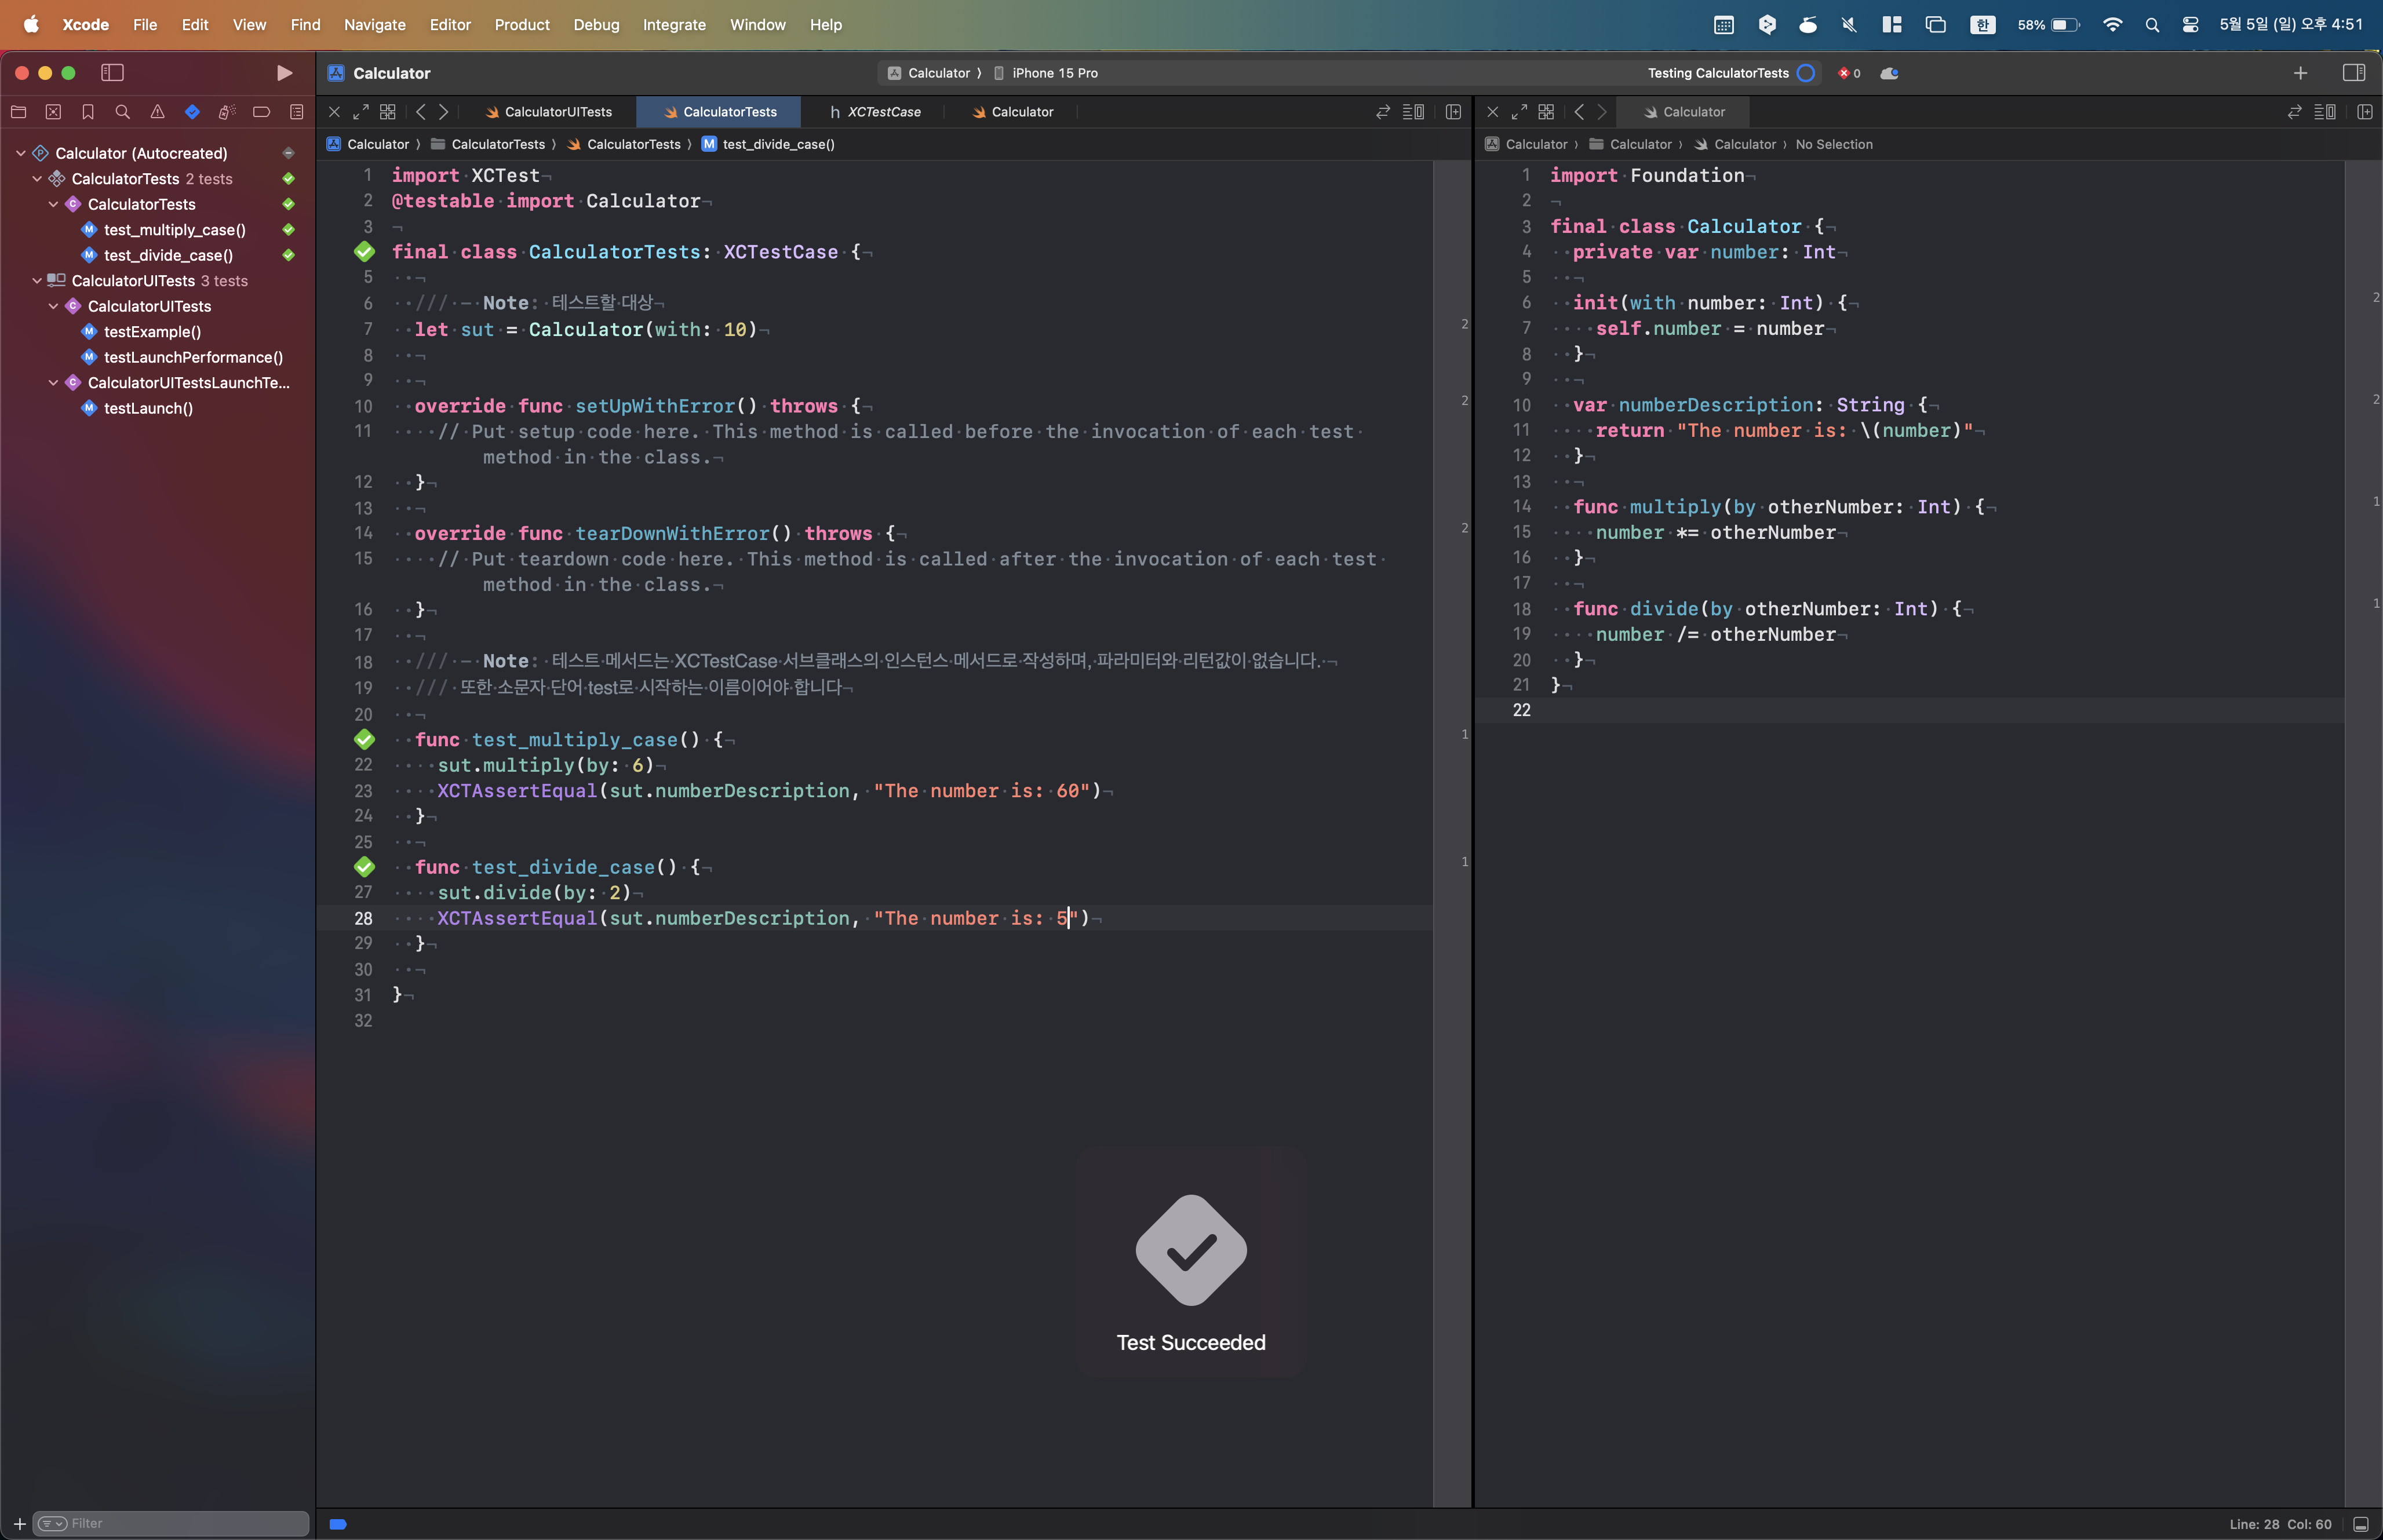Hide the Navigator sidebar via toolbar icon
This screenshot has width=2383, height=1540.
tap(113, 72)
